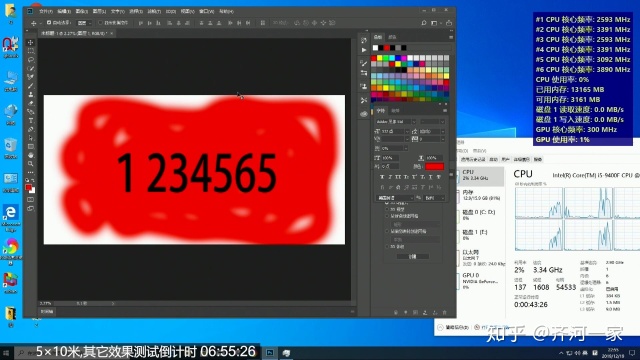This screenshot has height=360, width=640.
Task: Click the red text color swatch
Action: 434,167
